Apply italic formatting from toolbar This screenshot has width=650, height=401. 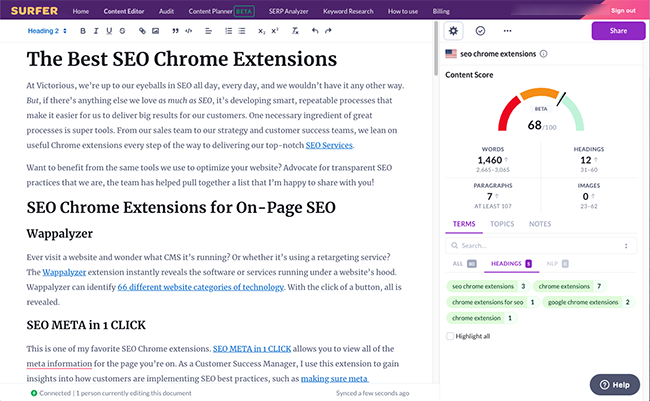pos(97,31)
